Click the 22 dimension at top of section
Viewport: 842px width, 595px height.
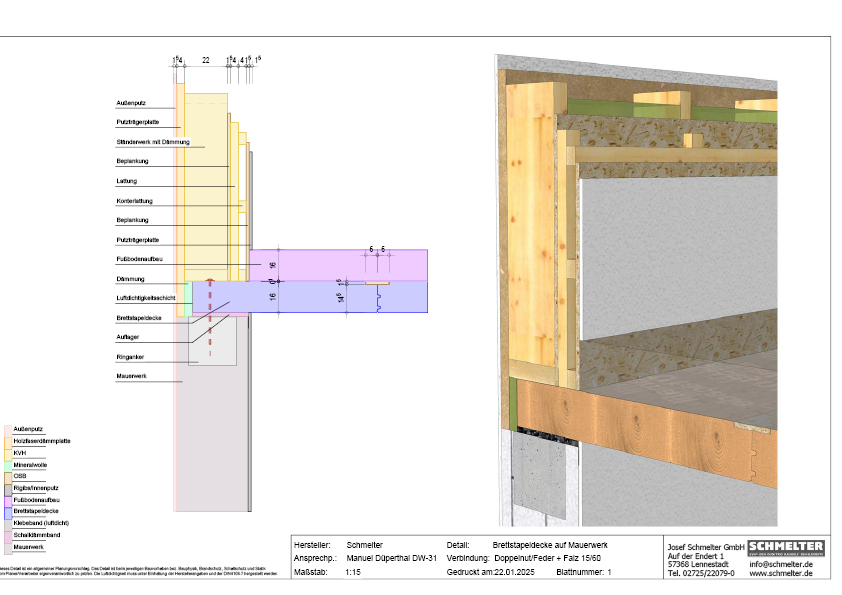pos(205,61)
